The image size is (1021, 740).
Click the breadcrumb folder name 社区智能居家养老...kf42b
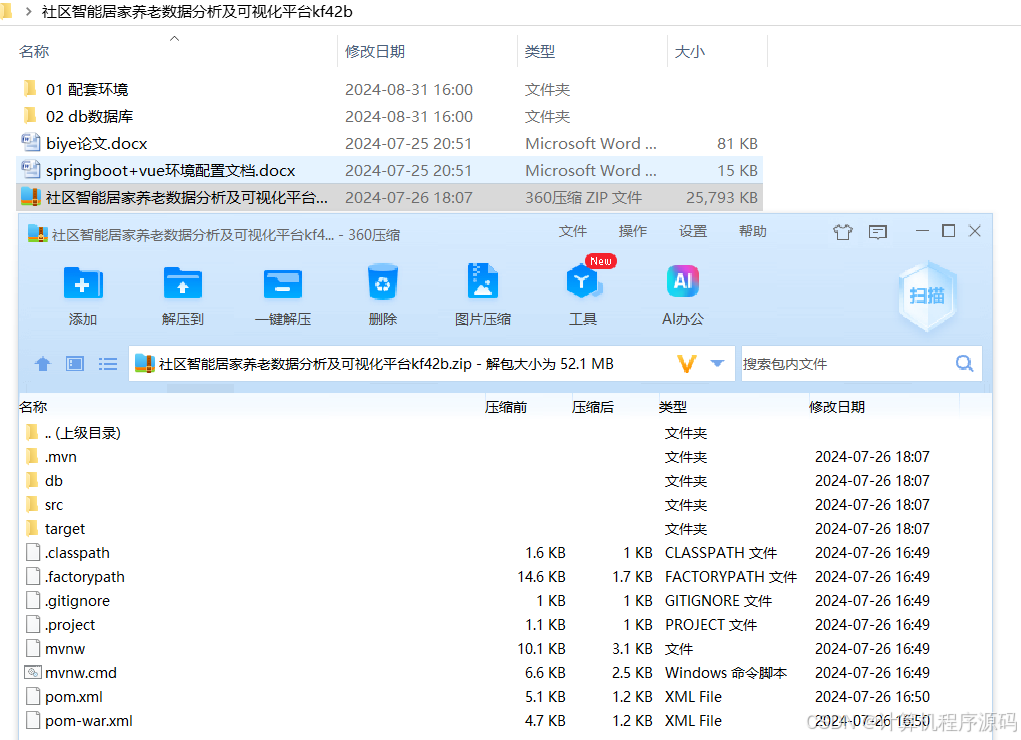(x=197, y=12)
